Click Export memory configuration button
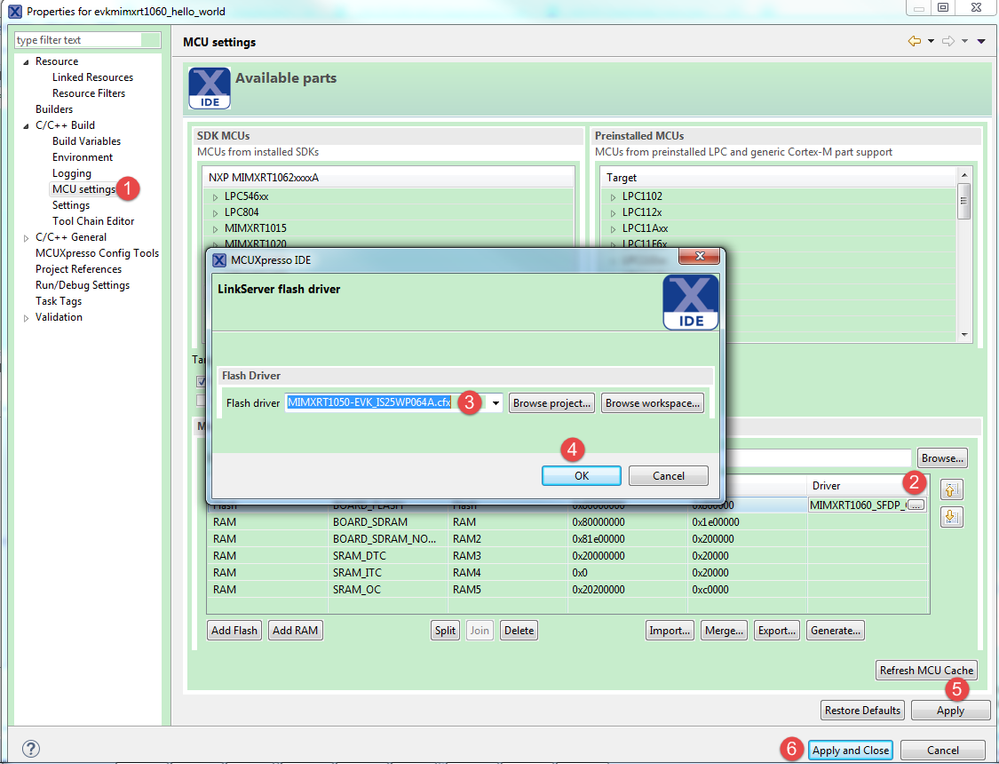The height and width of the screenshot is (764, 999). click(777, 630)
